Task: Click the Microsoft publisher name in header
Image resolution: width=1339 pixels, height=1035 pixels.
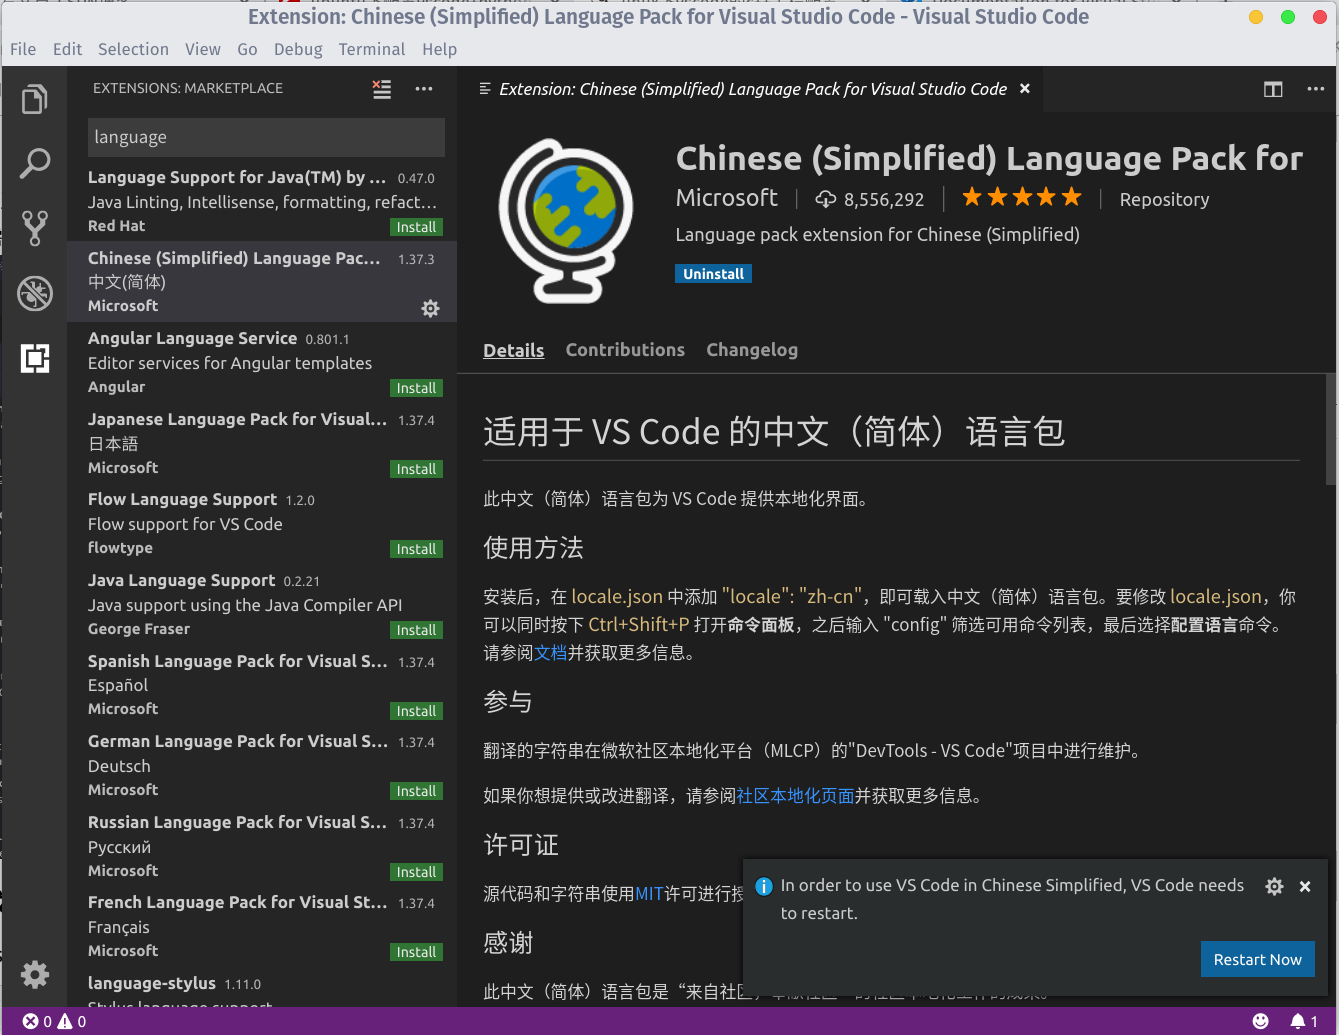Action: click(727, 198)
